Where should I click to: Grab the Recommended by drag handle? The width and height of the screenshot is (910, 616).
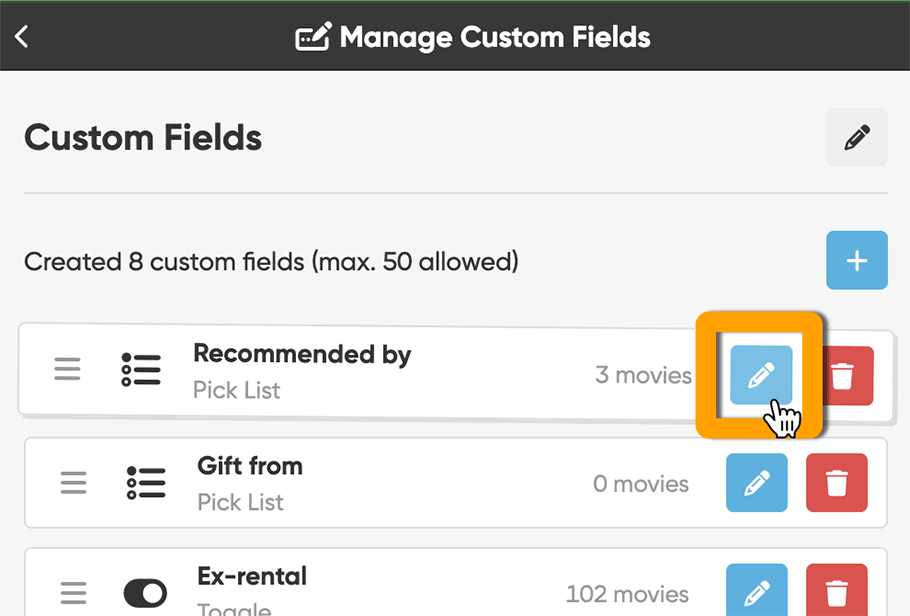click(67, 369)
